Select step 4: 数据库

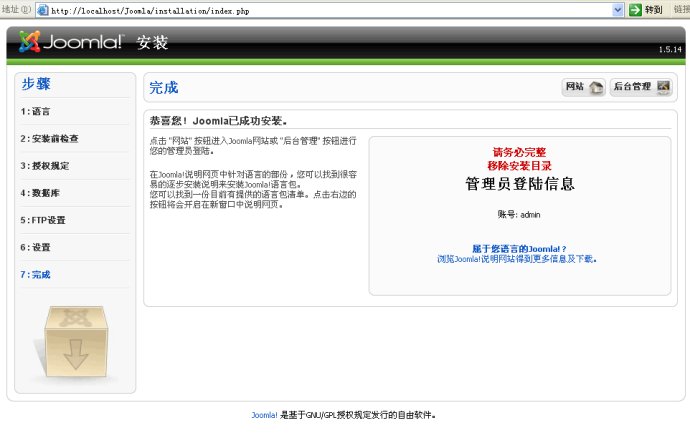[40, 193]
